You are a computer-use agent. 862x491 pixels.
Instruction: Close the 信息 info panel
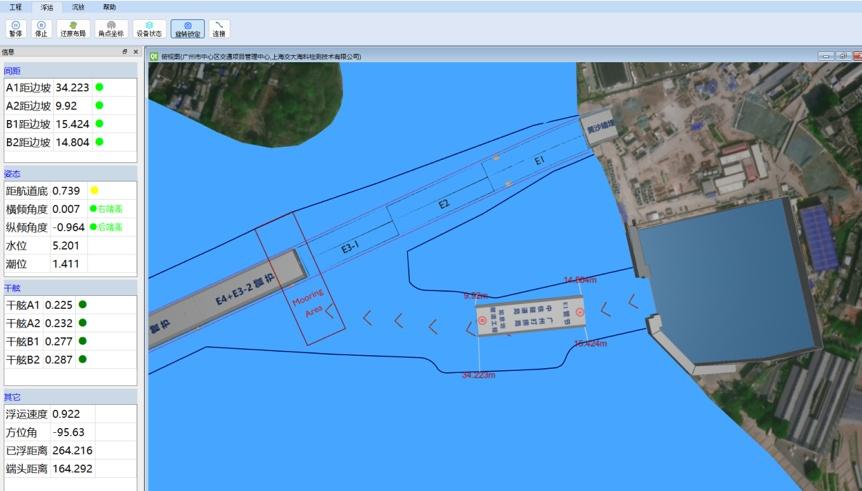point(136,52)
